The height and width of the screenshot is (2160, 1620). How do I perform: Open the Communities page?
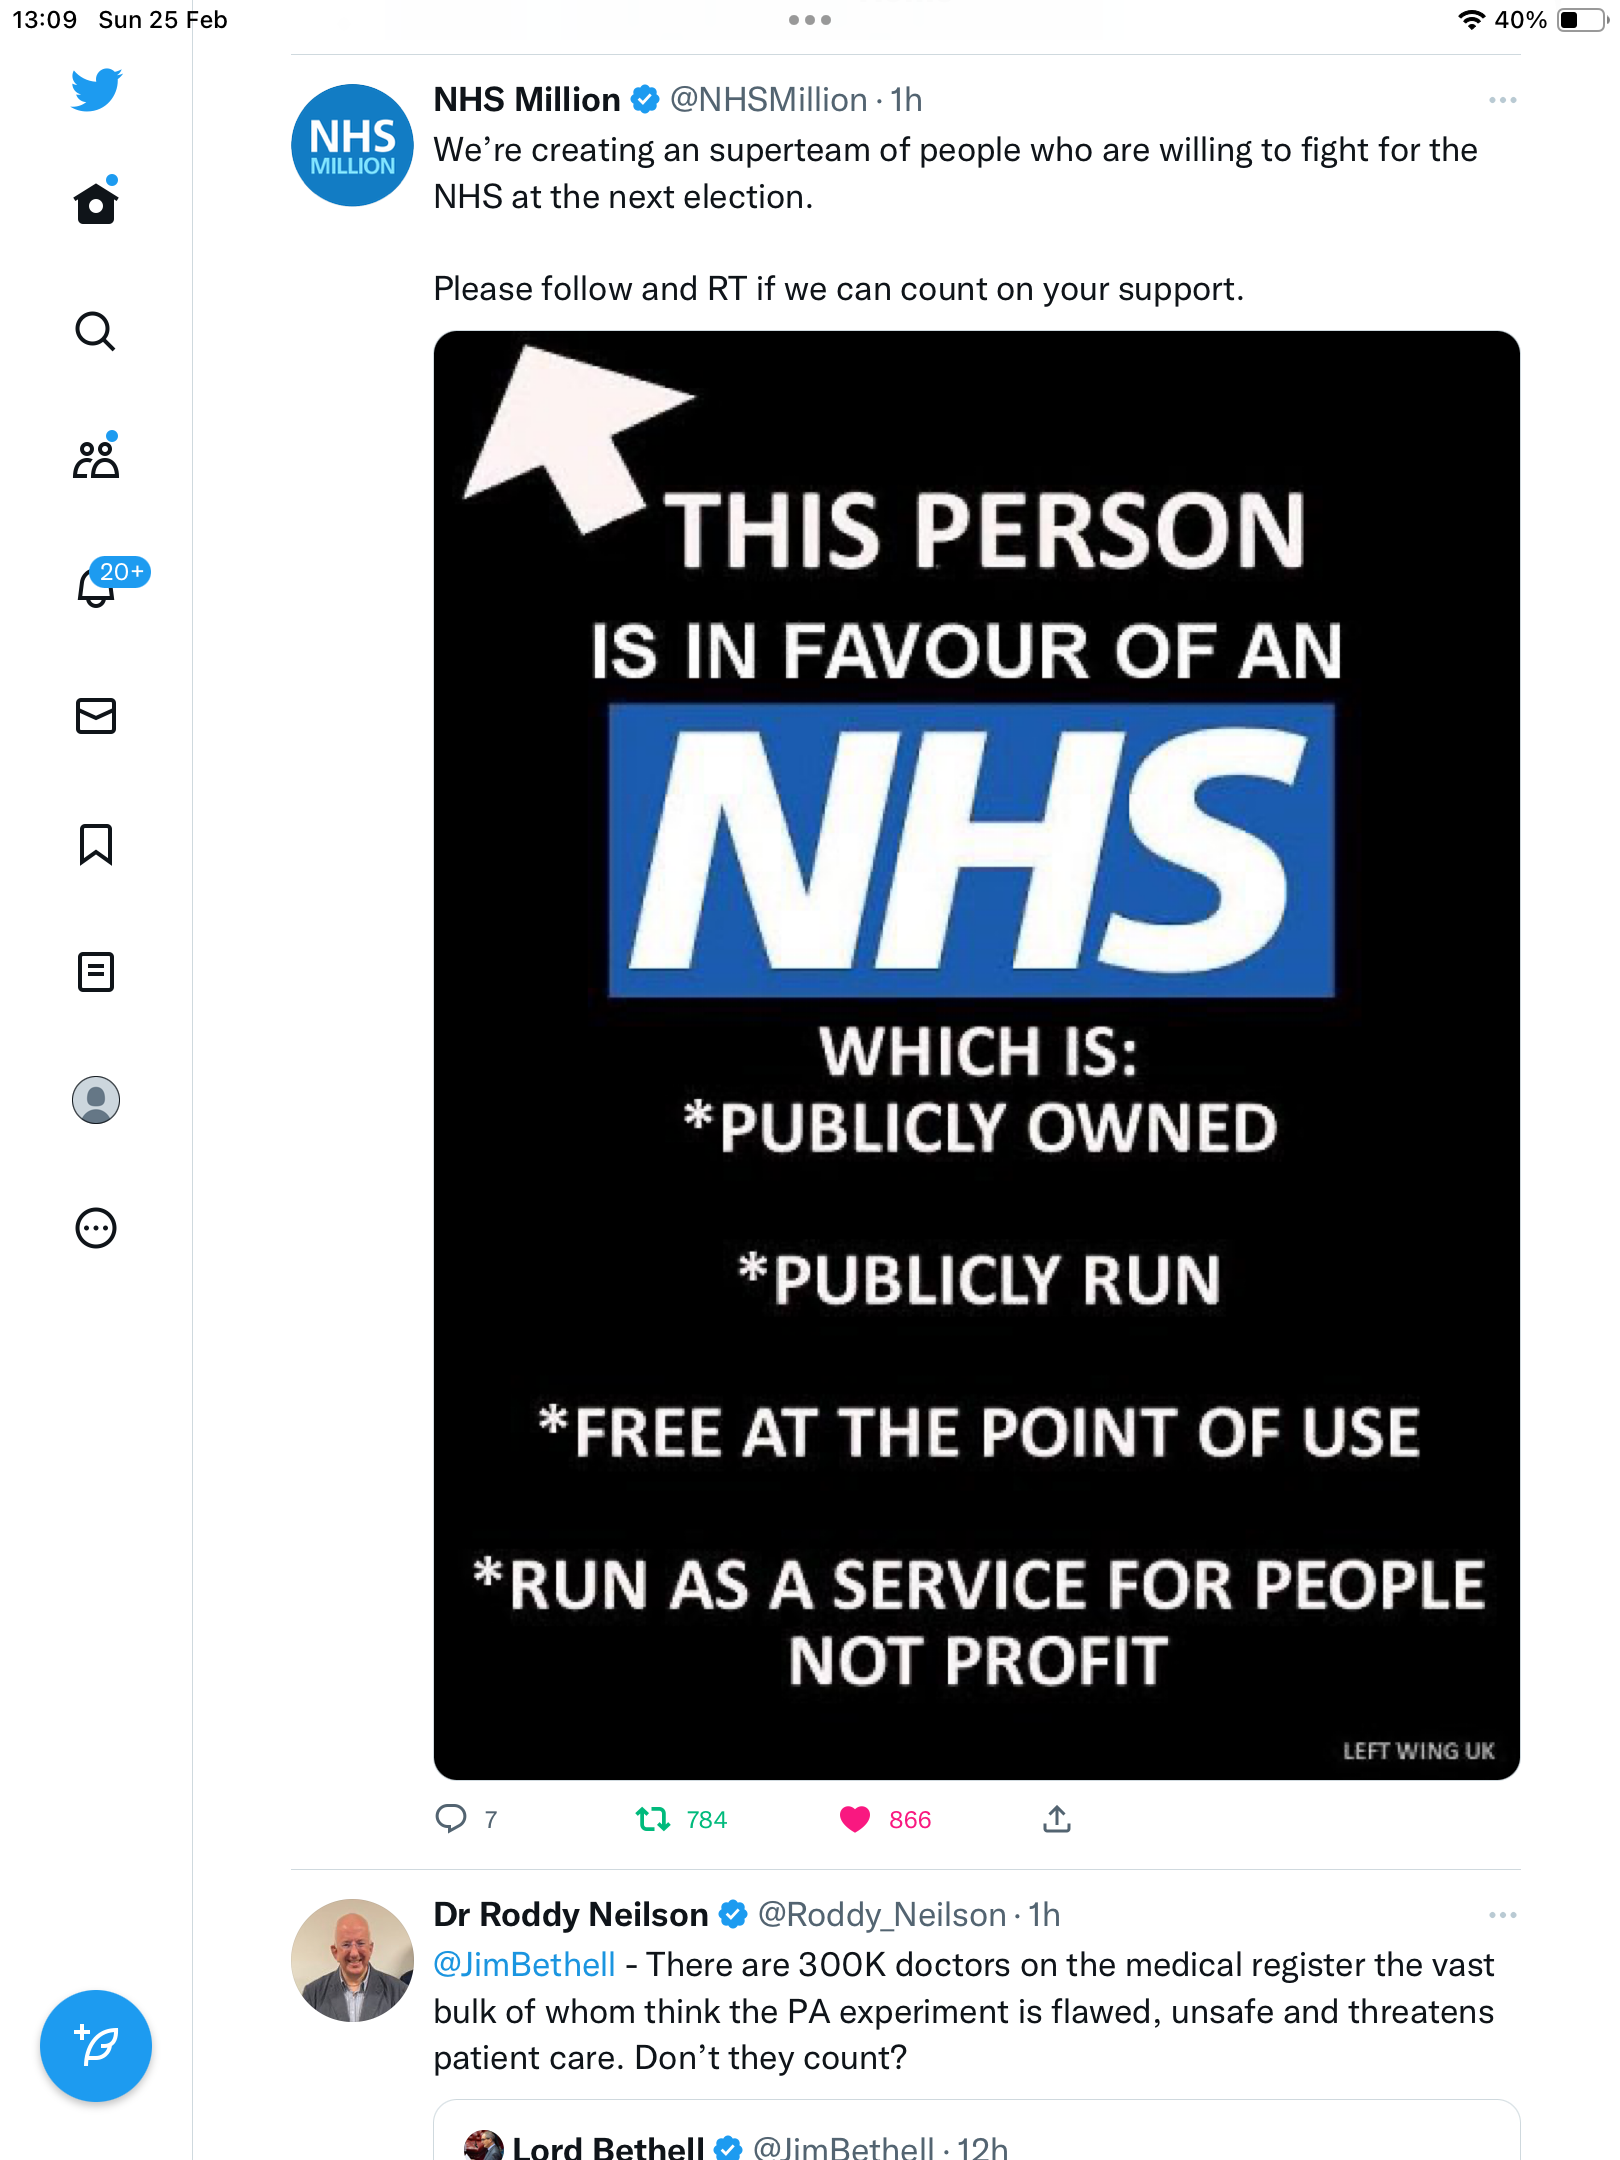pyautogui.click(x=96, y=458)
